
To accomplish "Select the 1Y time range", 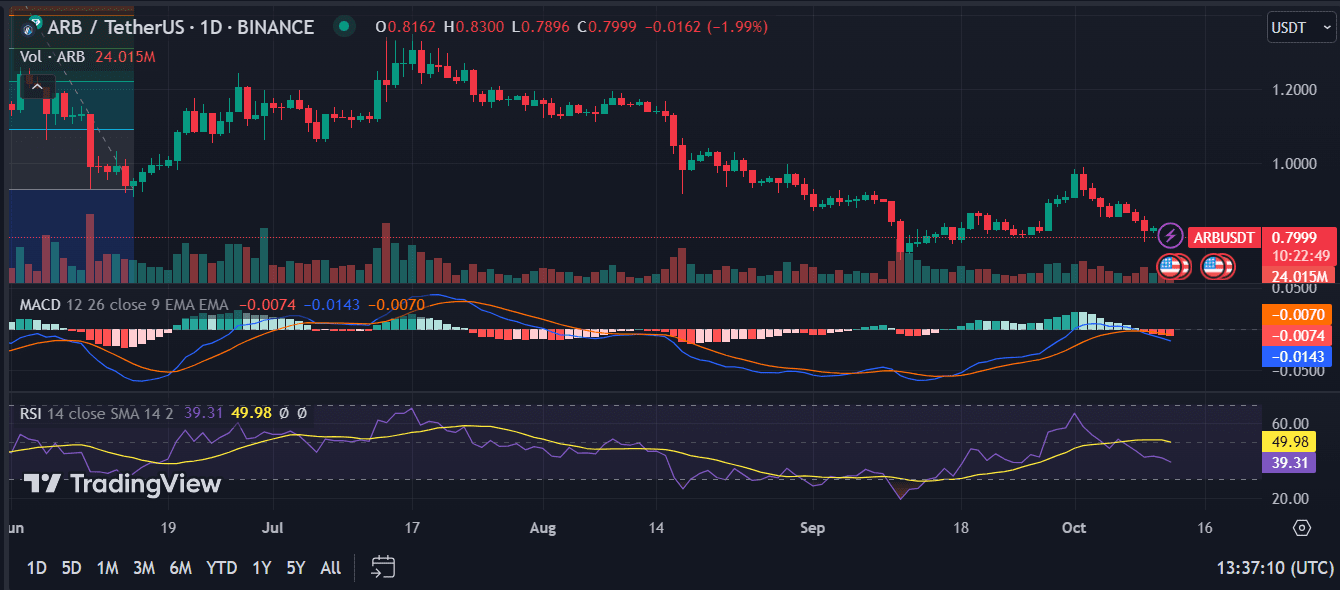I will 261,568.
